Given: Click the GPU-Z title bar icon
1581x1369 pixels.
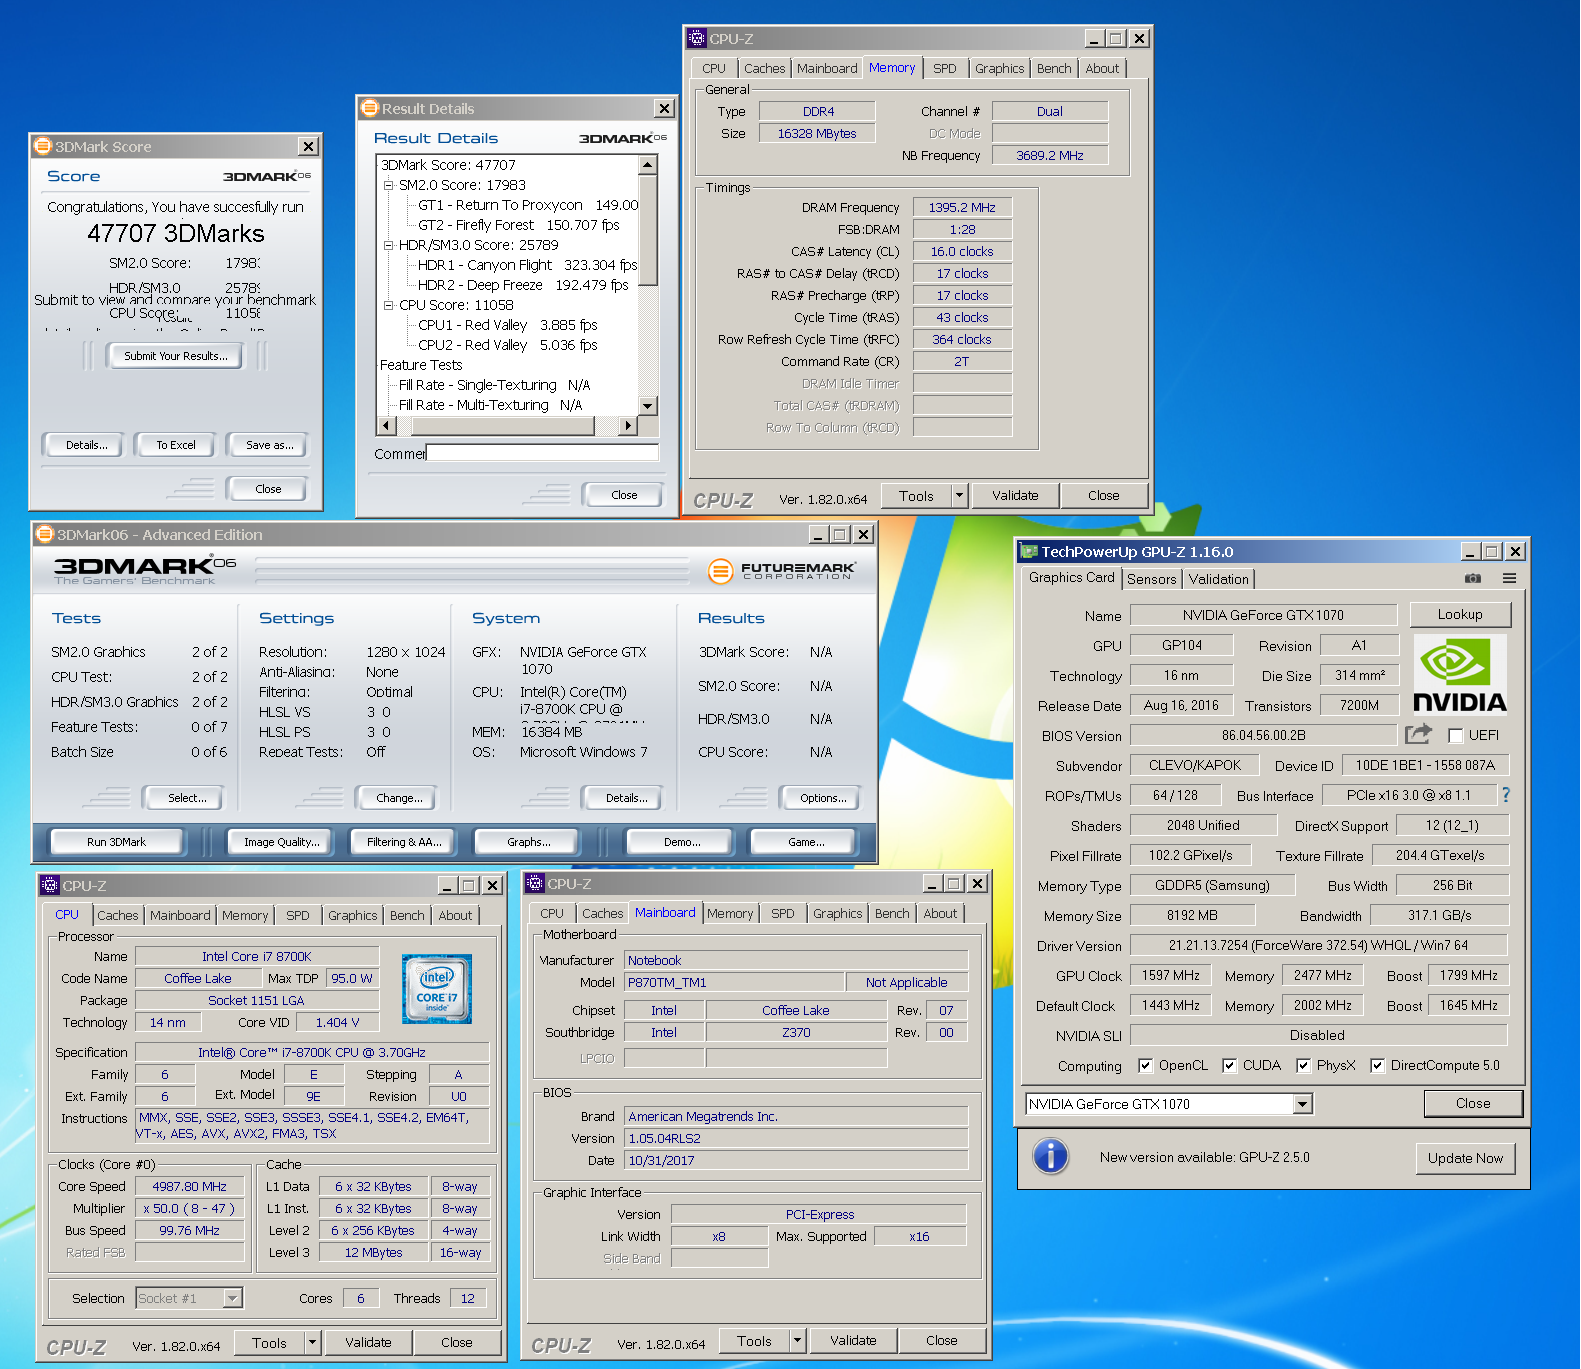Looking at the screenshot, I should pyautogui.click(x=1029, y=551).
